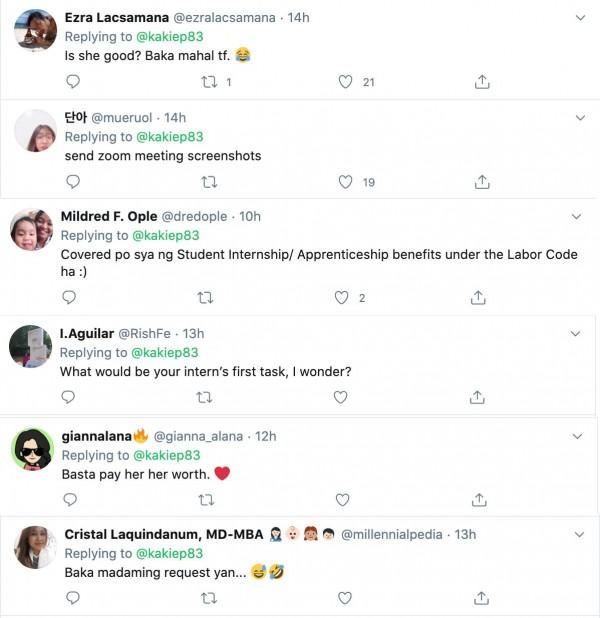Reply to Cristal Laquindanum's tweet

(72, 598)
